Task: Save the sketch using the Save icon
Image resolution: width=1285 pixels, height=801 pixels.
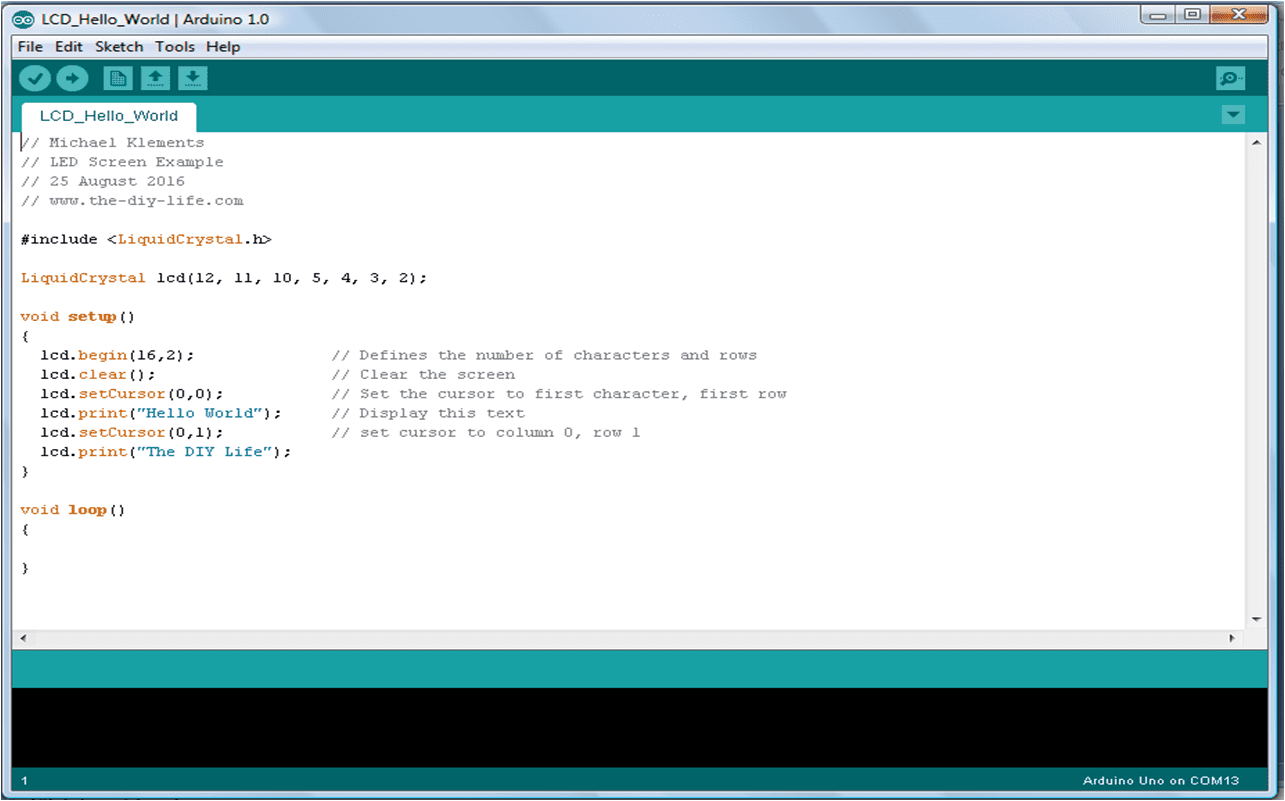Action: tap(192, 79)
